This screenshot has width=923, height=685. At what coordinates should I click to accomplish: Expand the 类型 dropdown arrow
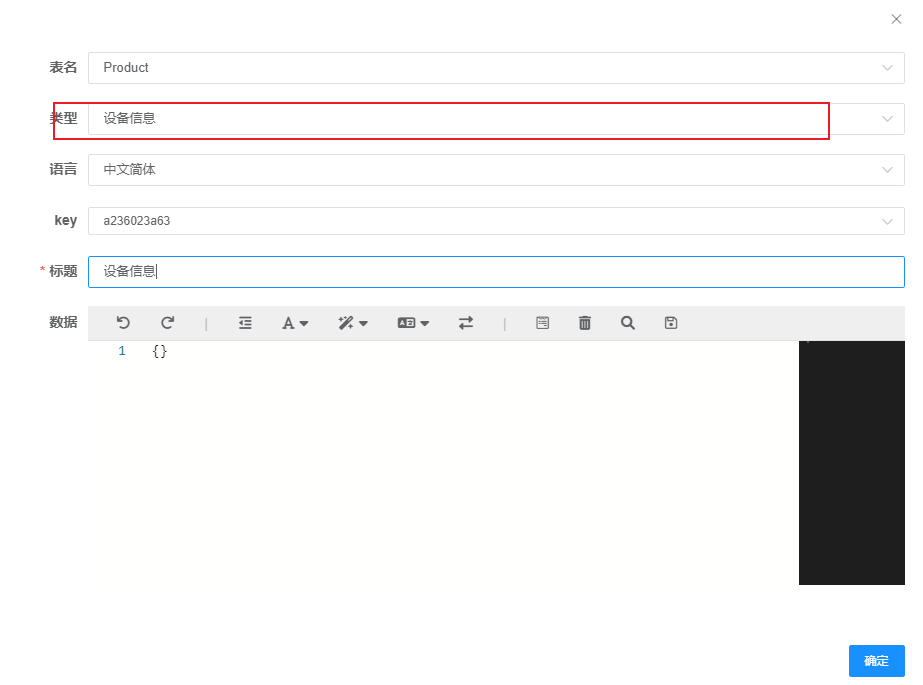tap(887, 119)
